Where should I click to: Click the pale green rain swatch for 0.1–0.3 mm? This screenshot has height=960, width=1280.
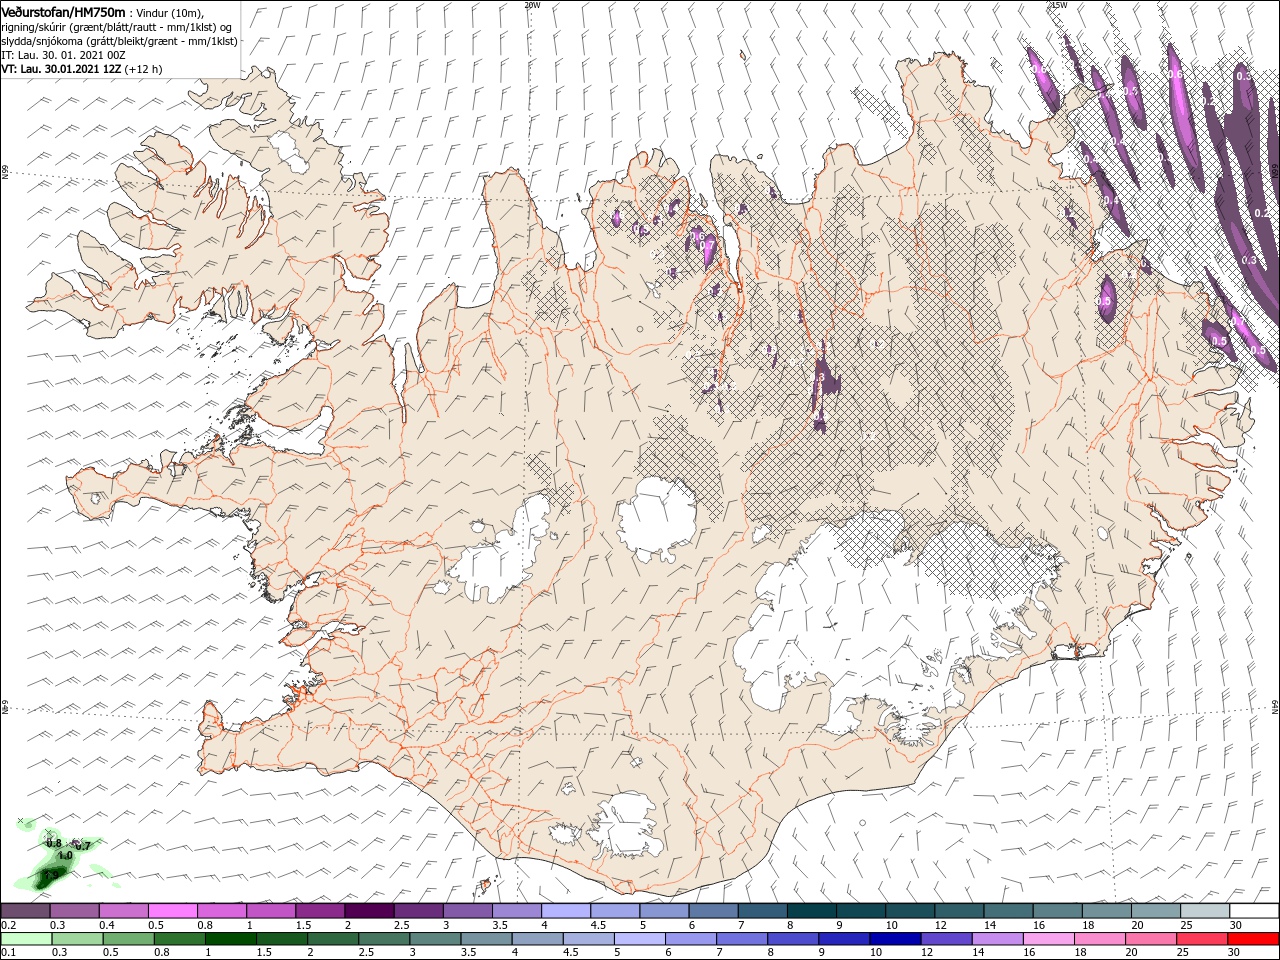[x=26, y=939]
